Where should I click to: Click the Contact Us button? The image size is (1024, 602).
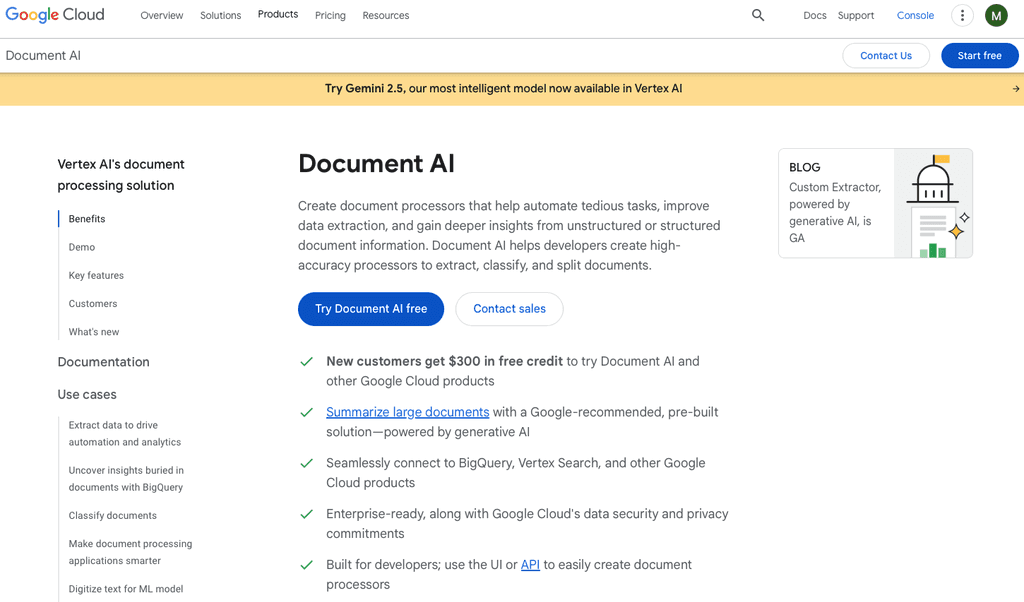pyautogui.click(x=886, y=55)
